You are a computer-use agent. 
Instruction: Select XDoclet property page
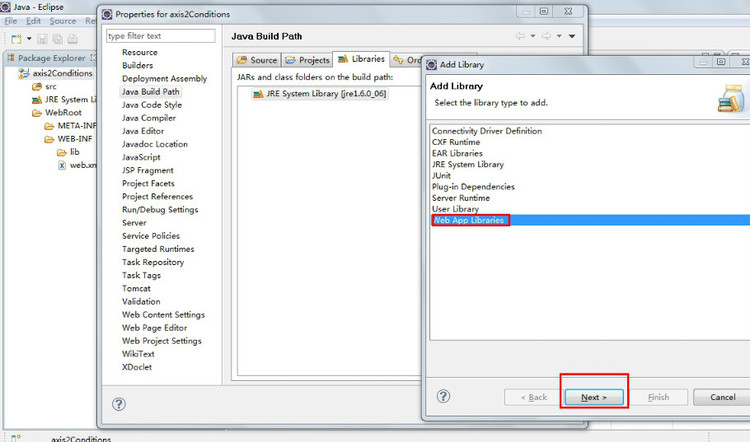[137, 367]
